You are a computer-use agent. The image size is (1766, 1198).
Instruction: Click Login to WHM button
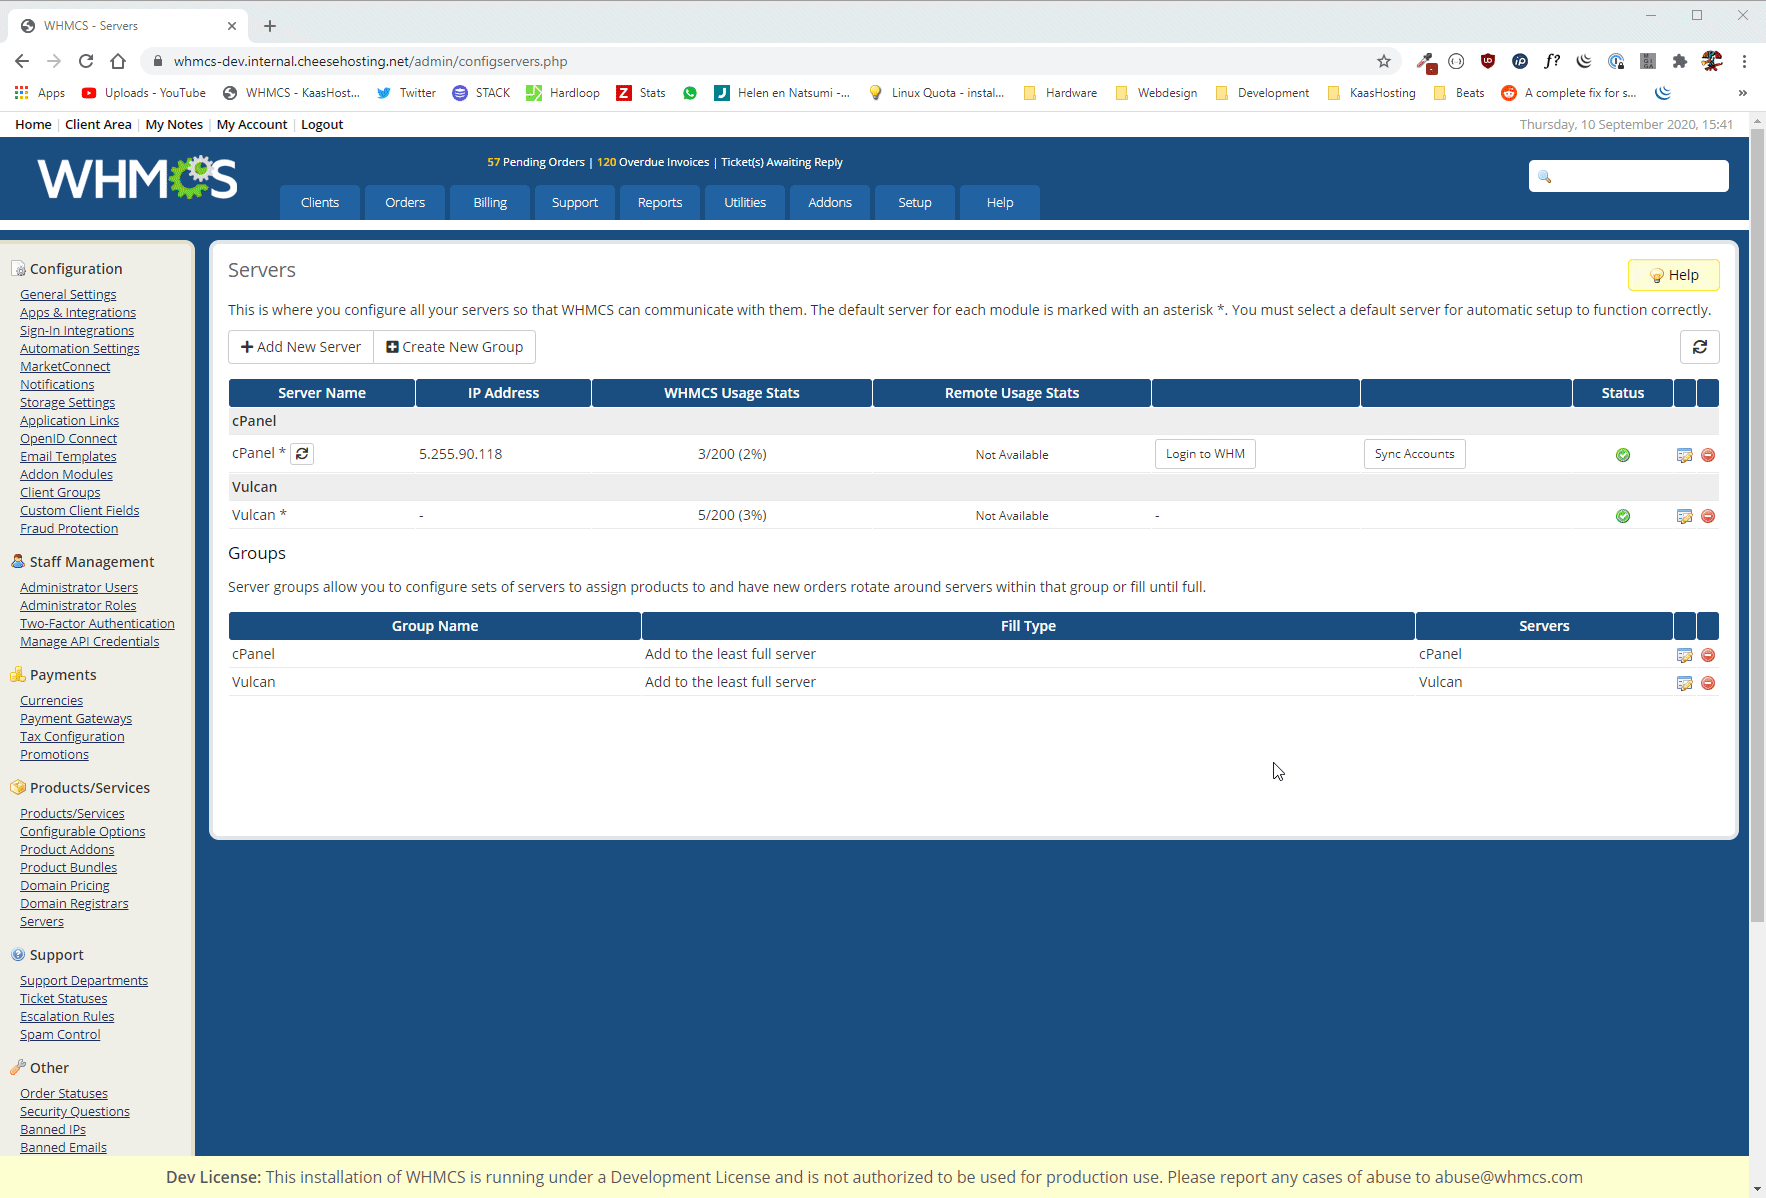(1205, 454)
